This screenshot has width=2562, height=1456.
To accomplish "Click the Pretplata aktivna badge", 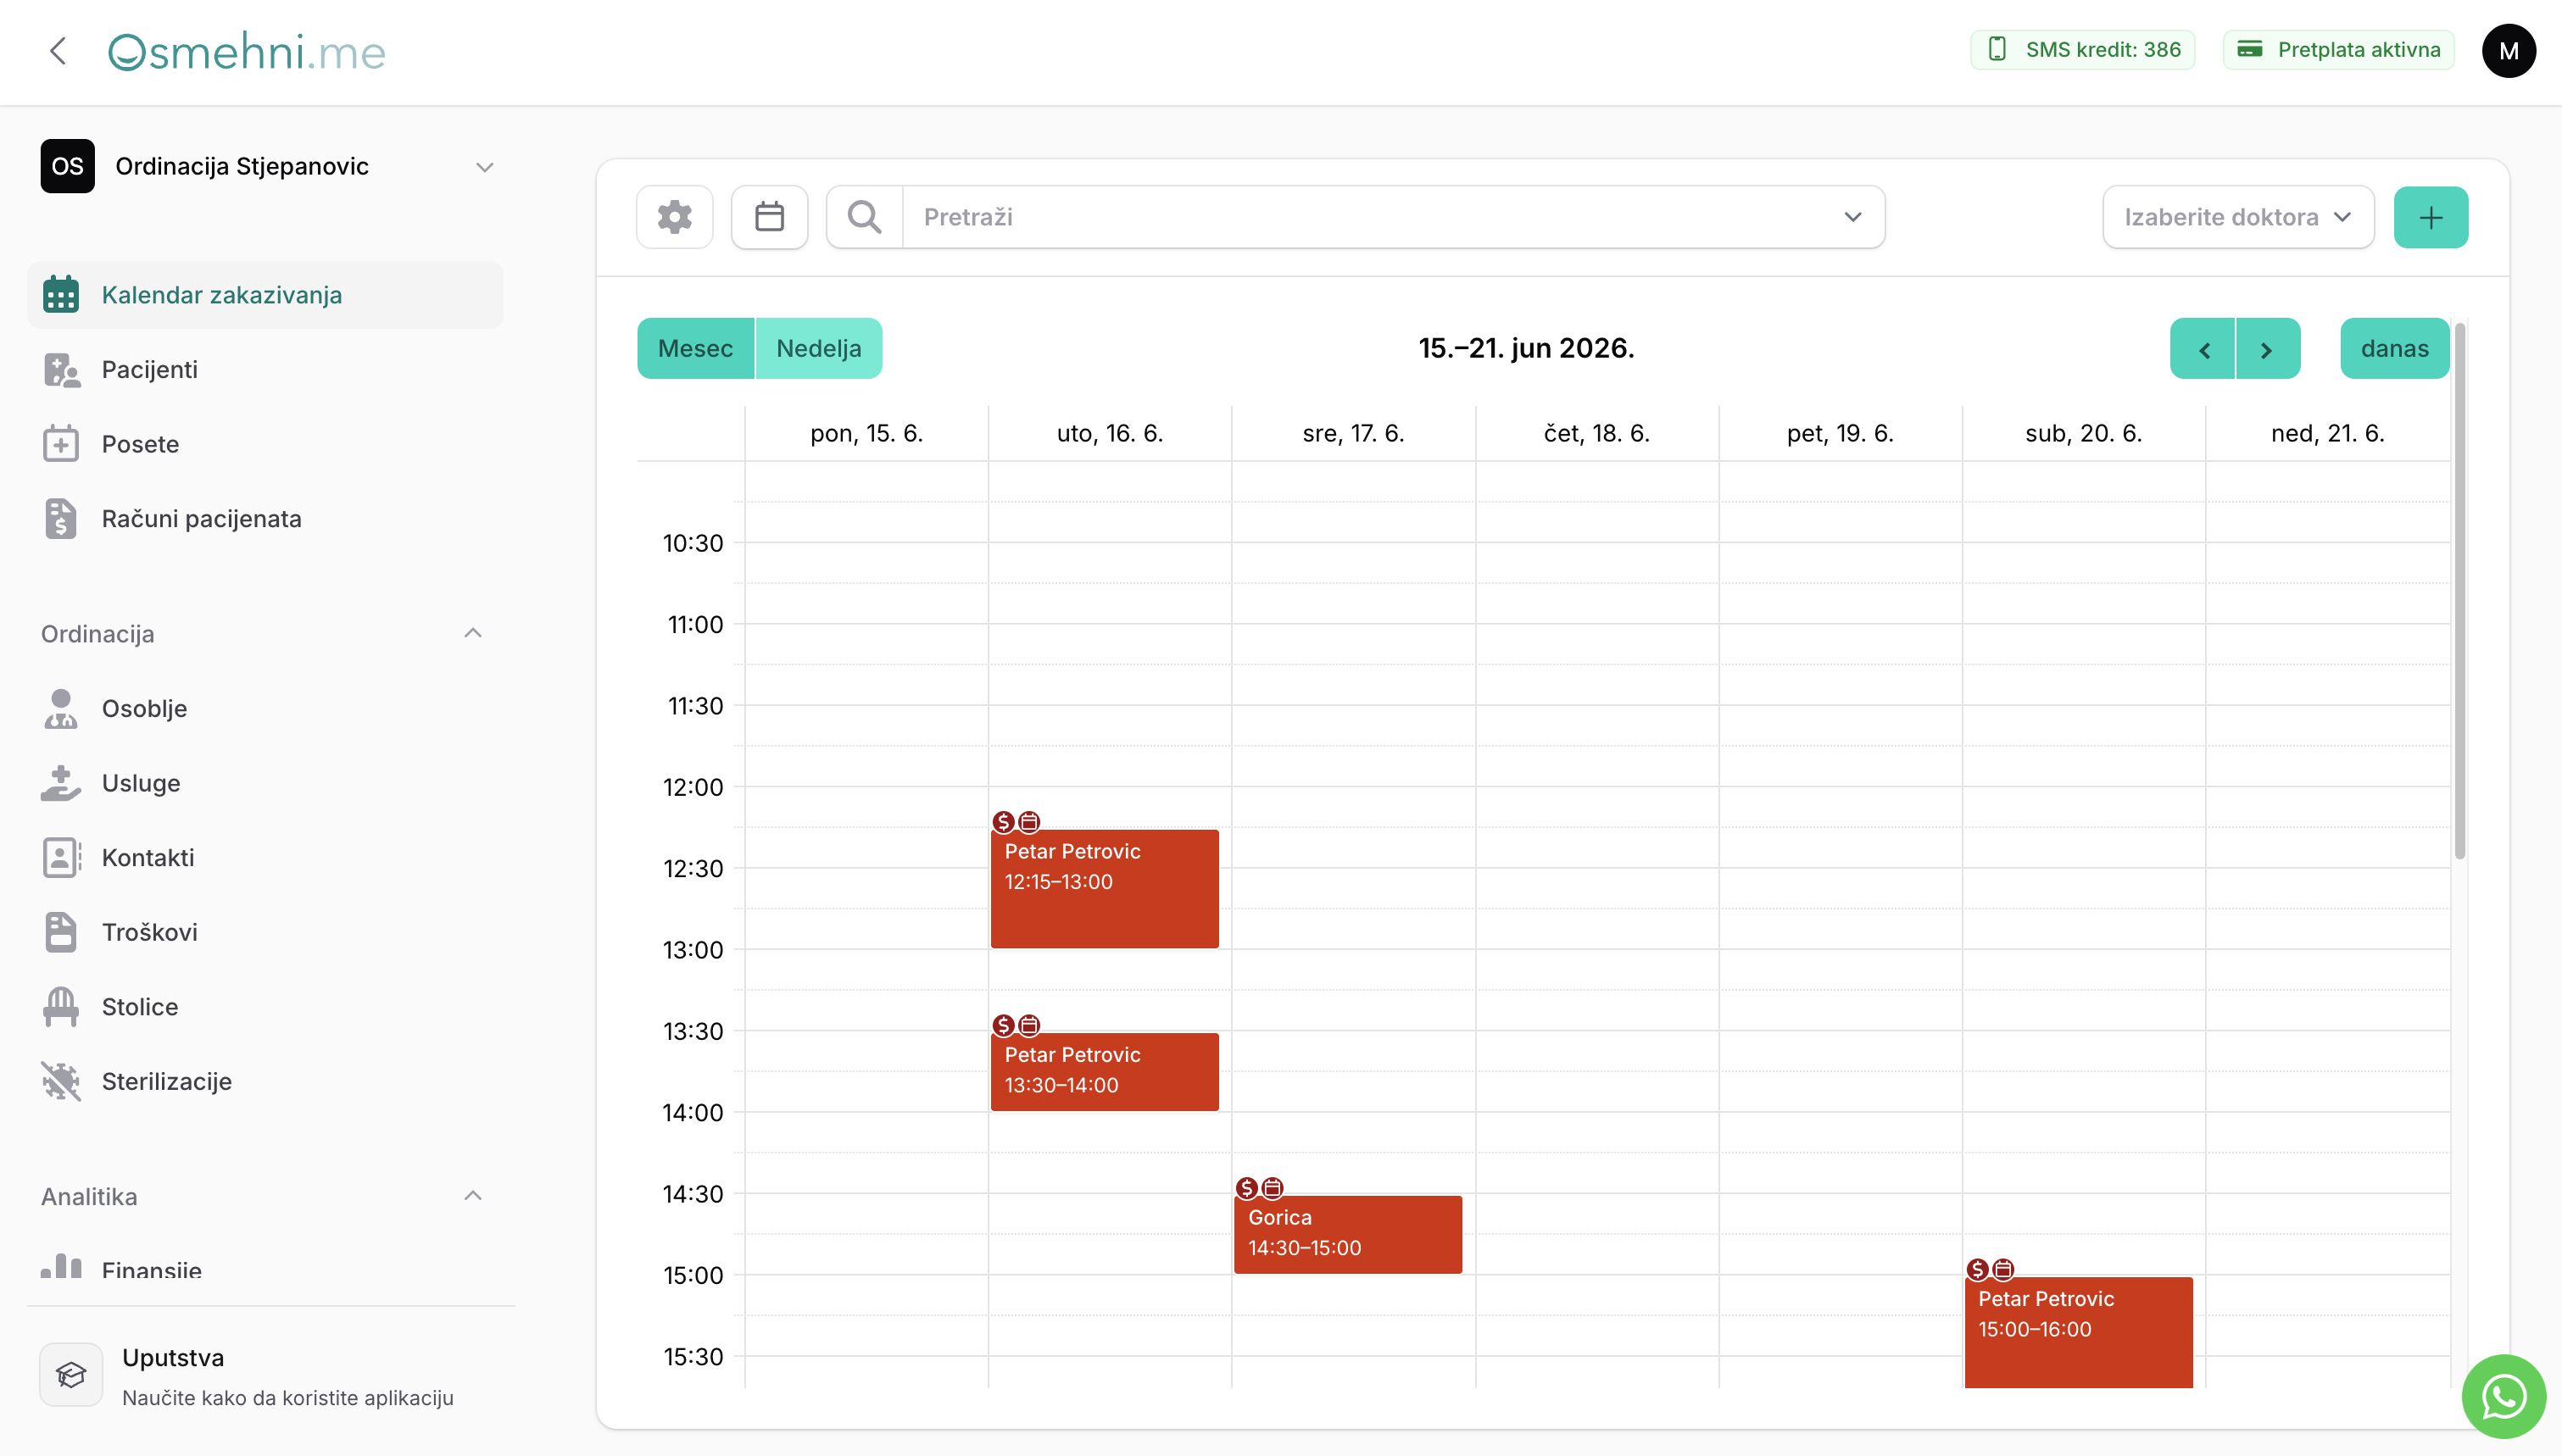I will click(x=2338, y=49).
